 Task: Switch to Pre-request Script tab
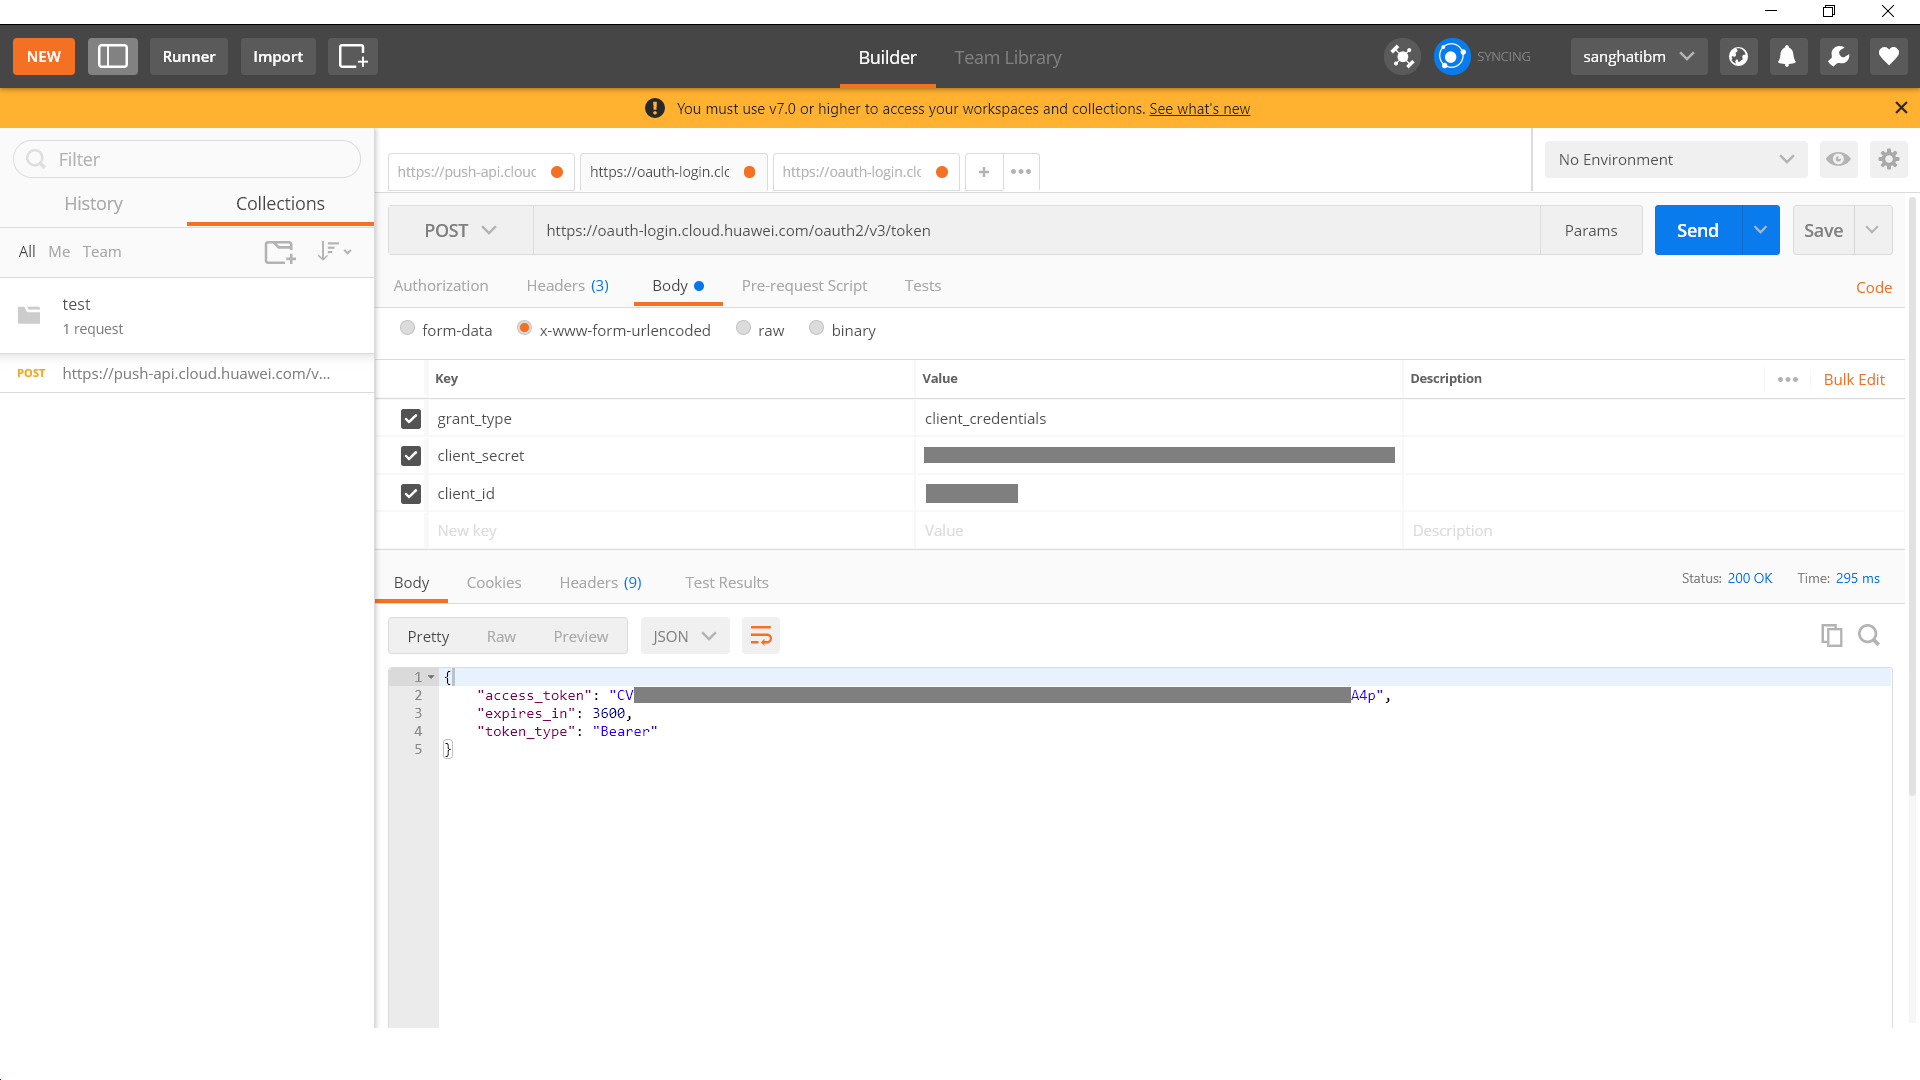804,285
